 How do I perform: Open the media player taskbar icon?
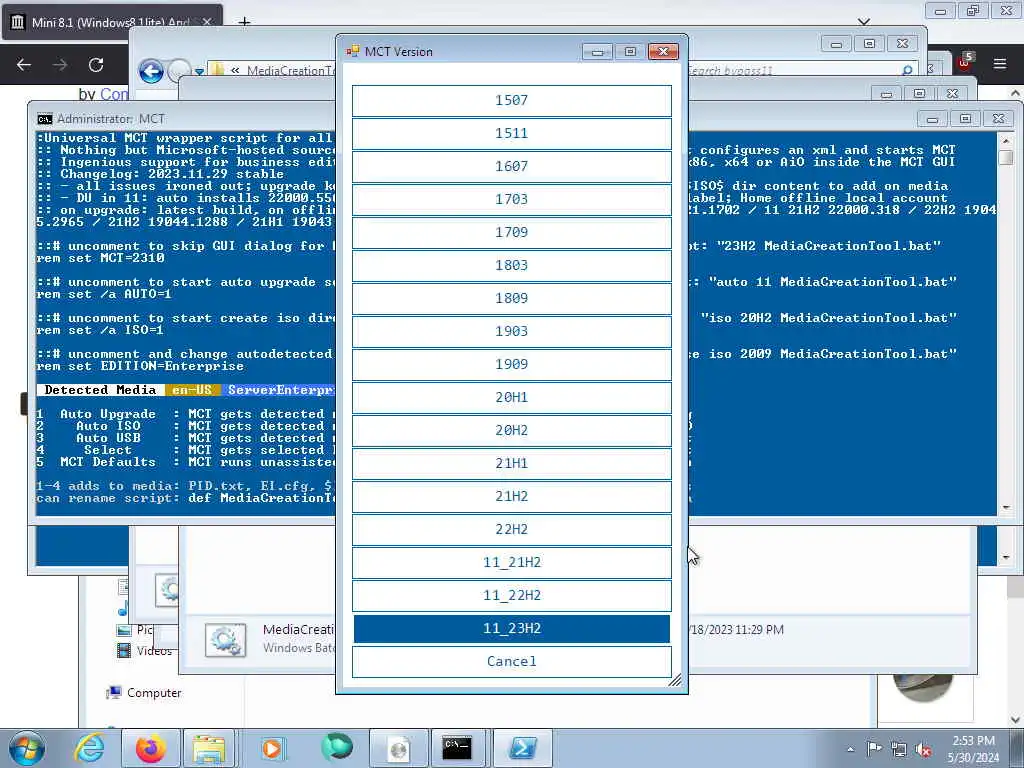[x=272, y=748]
